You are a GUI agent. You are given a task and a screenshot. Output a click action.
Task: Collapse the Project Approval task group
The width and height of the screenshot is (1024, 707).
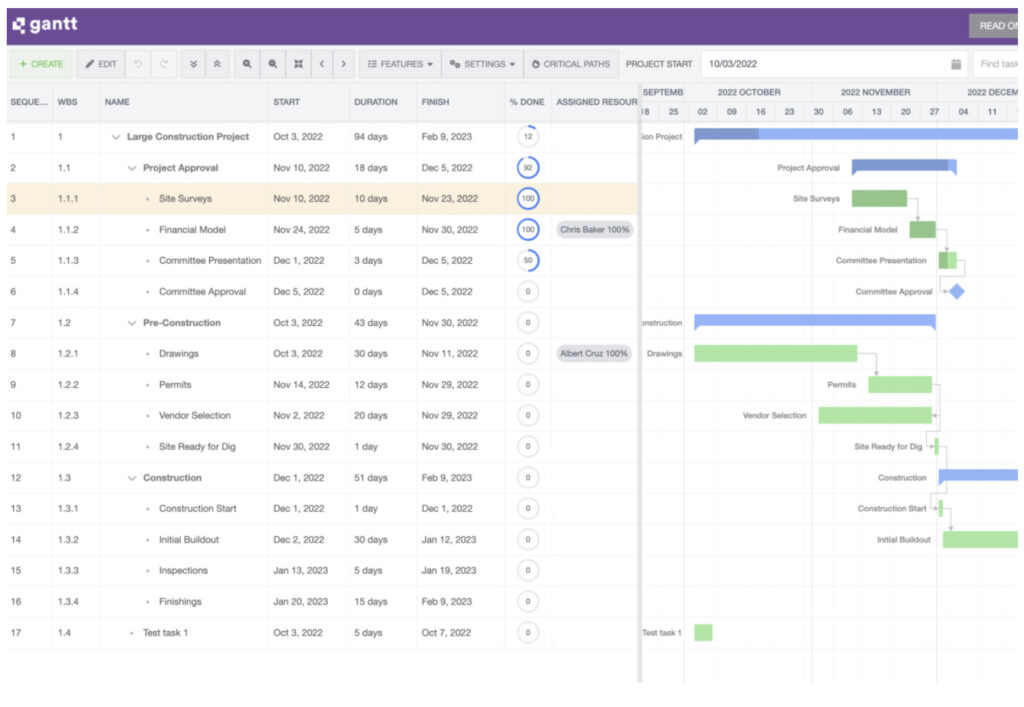click(132, 168)
